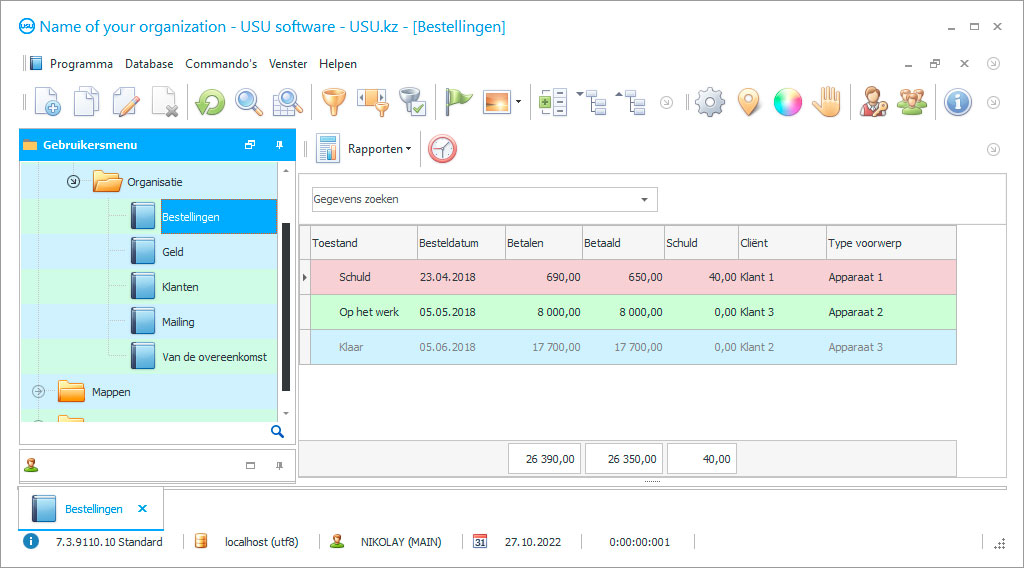The image size is (1024, 568).
Task: Click the users group icon
Action: click(912, 102)
